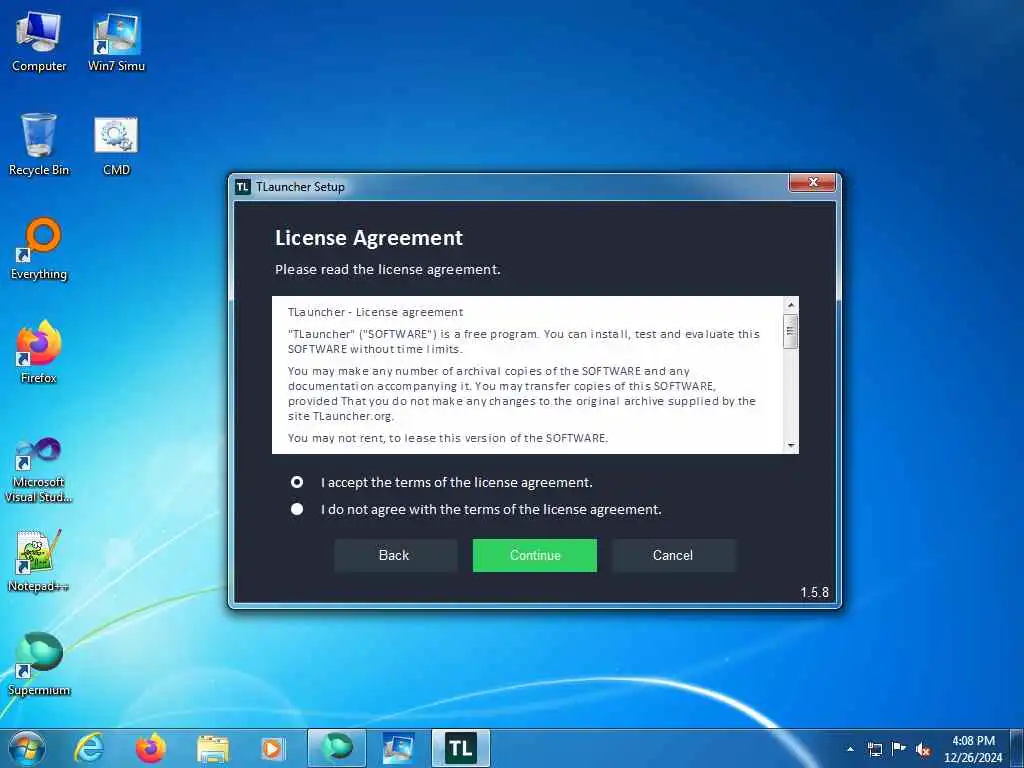Click the Show desktop strip on the taskbar
The width and height of the screenshot is (1024, 768).
click(1017, 748)
